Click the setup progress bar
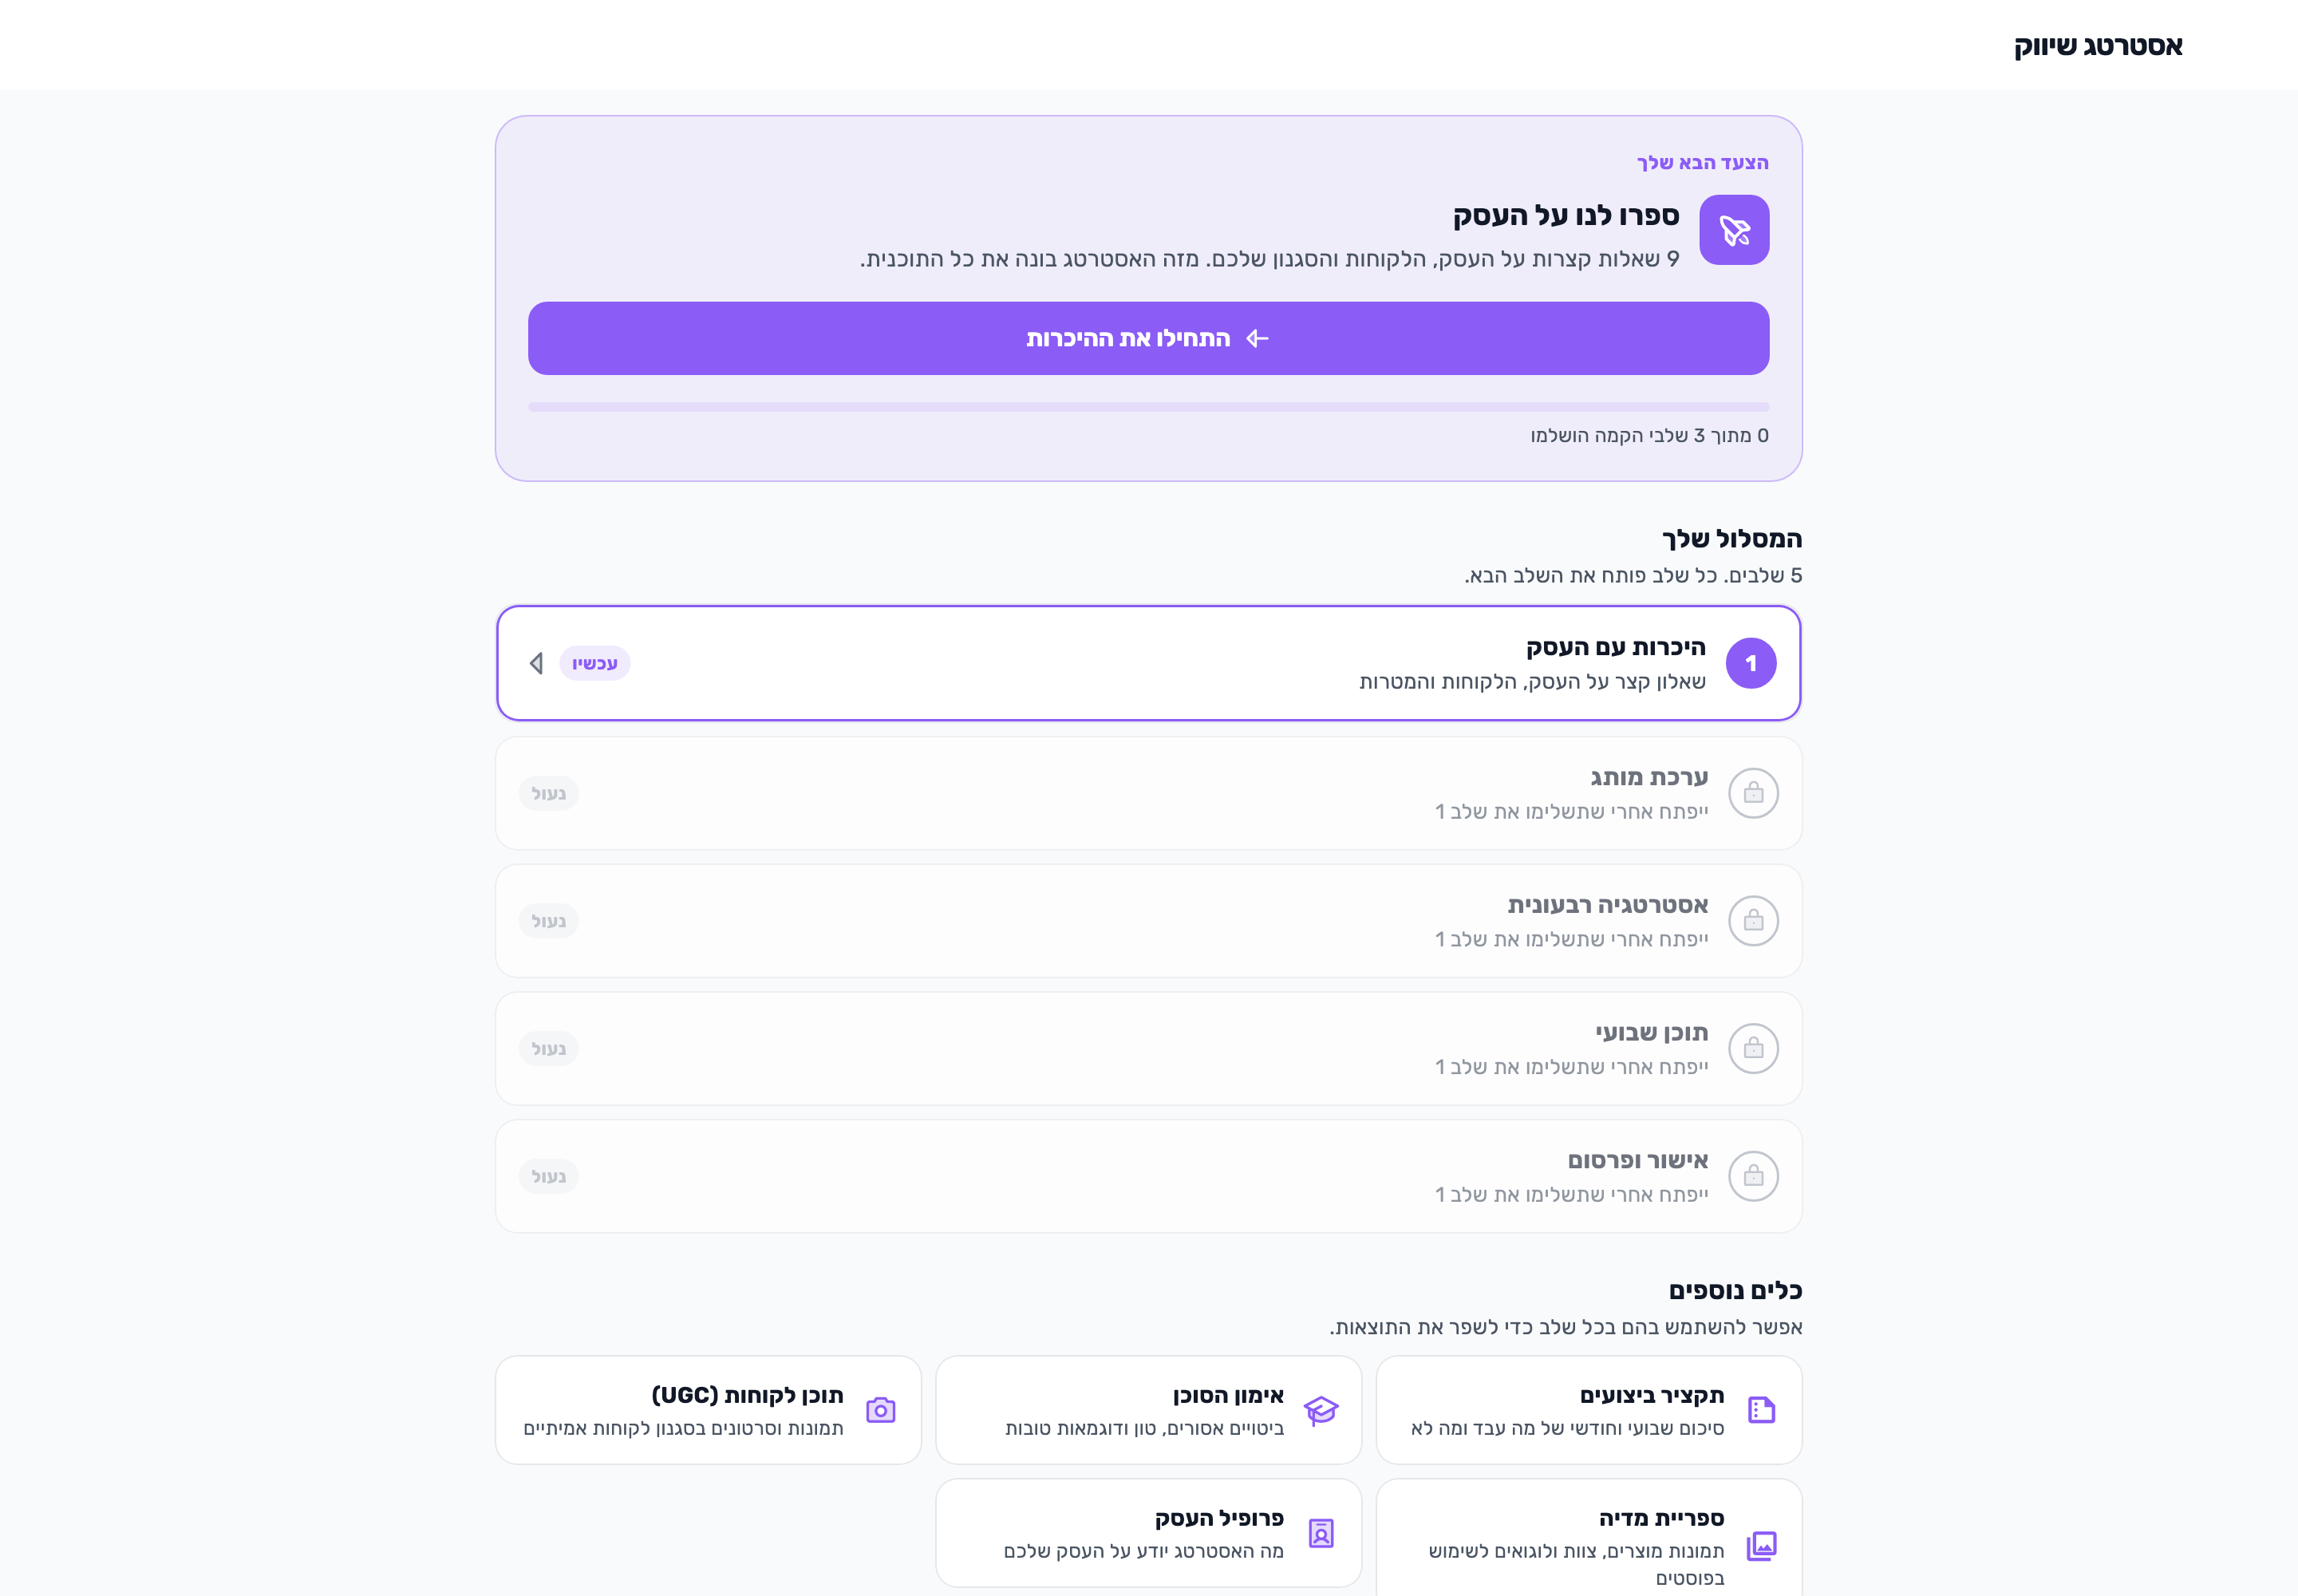Image resolution: width=2298 pixels, height=1596 pixels. (1148, 407)
